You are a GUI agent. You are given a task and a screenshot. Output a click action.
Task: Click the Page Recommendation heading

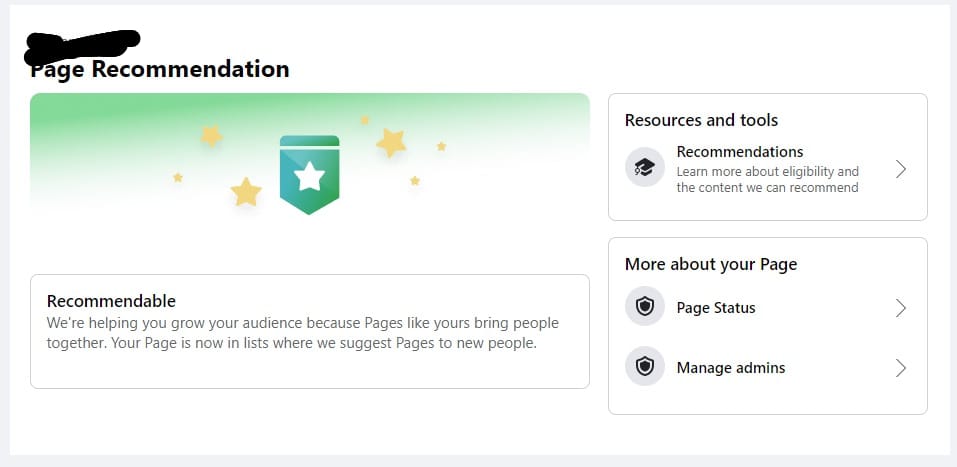pyautogui.click(x=160, y=70)
